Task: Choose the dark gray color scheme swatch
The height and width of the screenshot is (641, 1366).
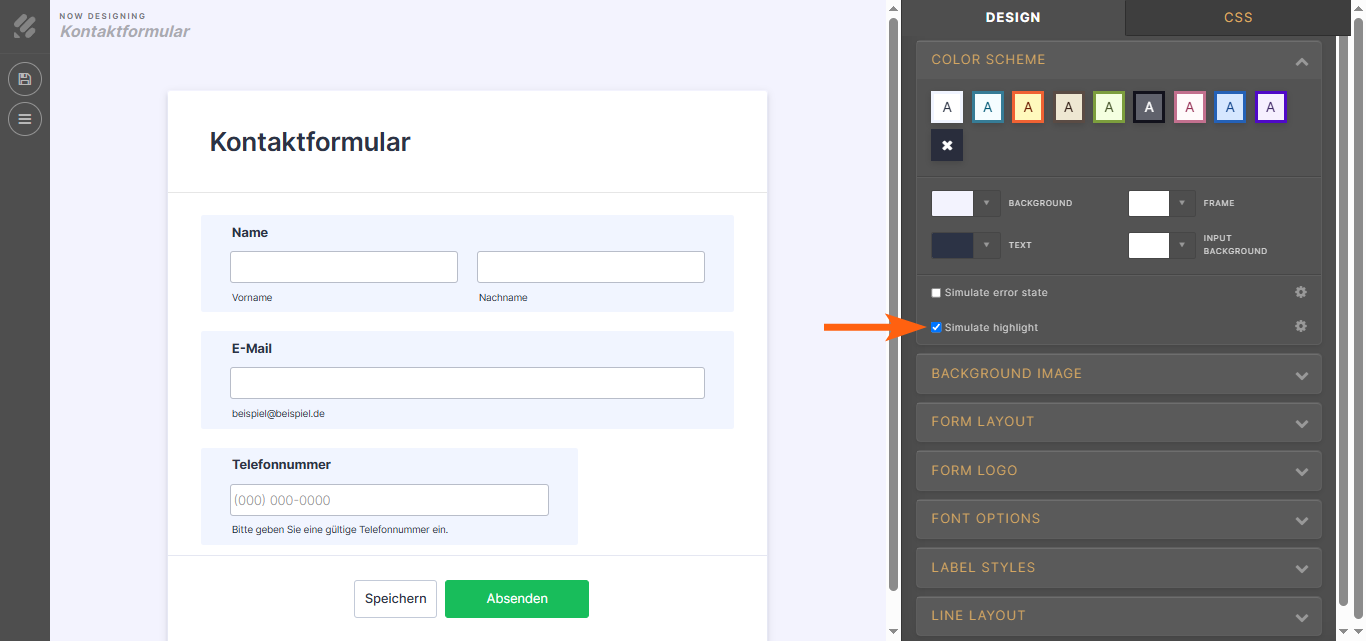Action: click(1149, 107)
